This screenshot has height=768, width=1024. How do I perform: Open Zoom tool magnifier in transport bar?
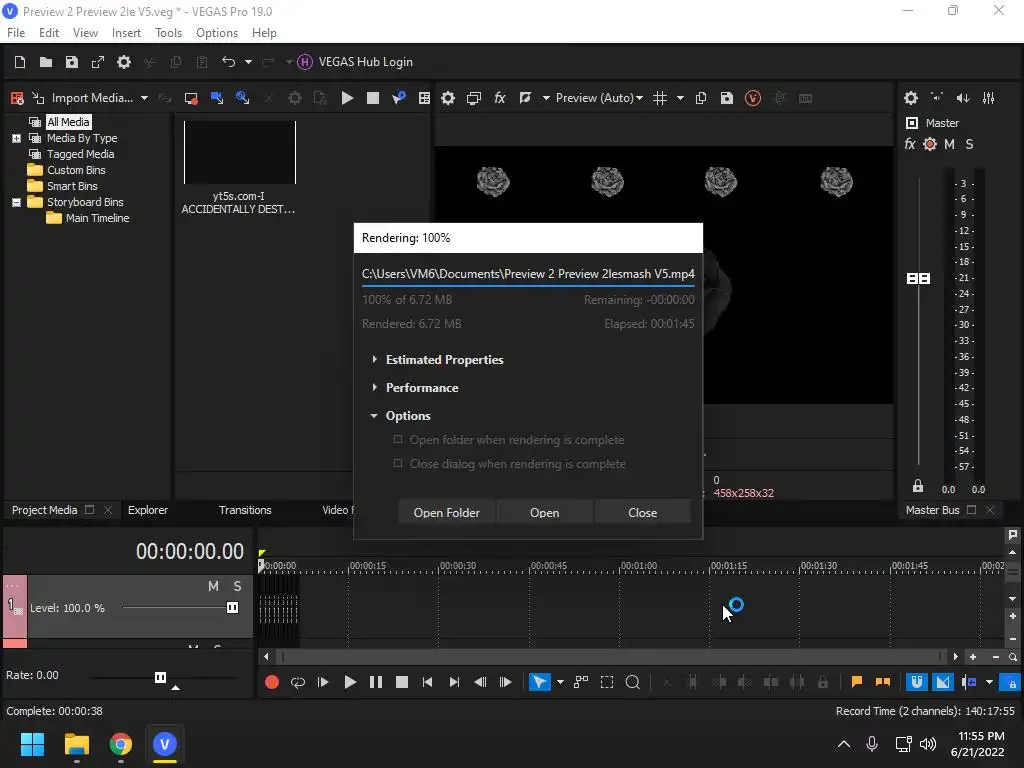pos(633,682)
